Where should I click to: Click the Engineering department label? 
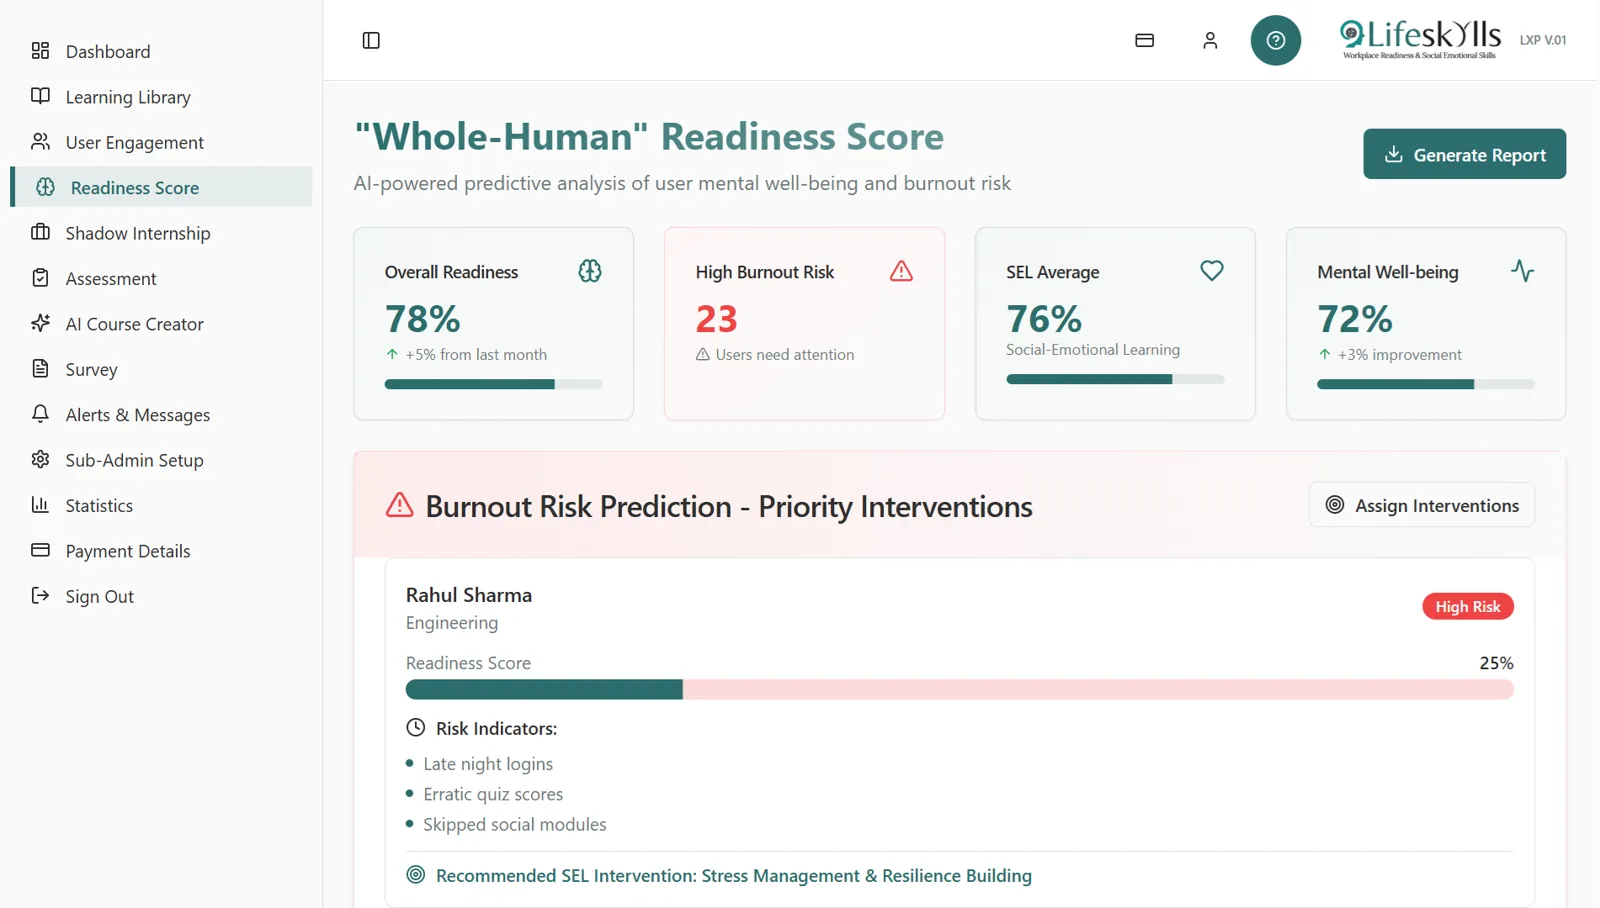coord(451,623)
